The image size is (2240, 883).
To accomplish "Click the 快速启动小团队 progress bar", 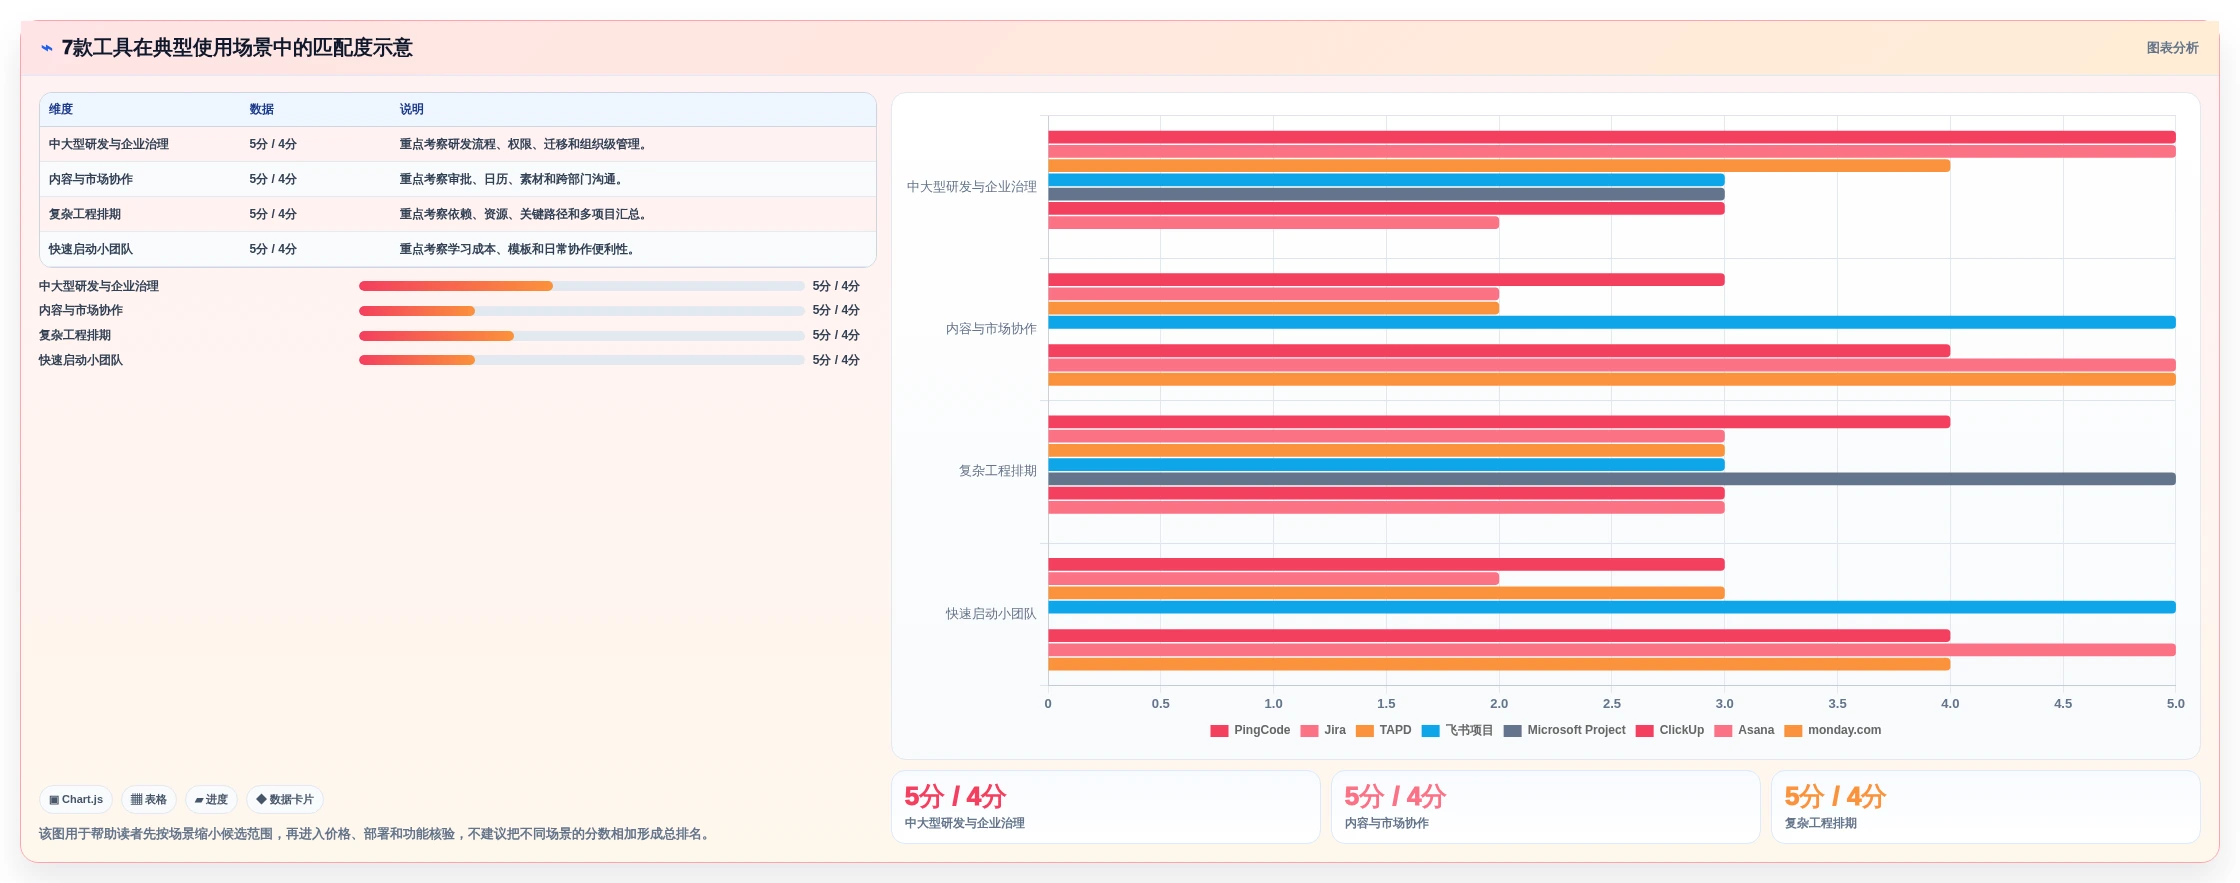I will [581, 360].
